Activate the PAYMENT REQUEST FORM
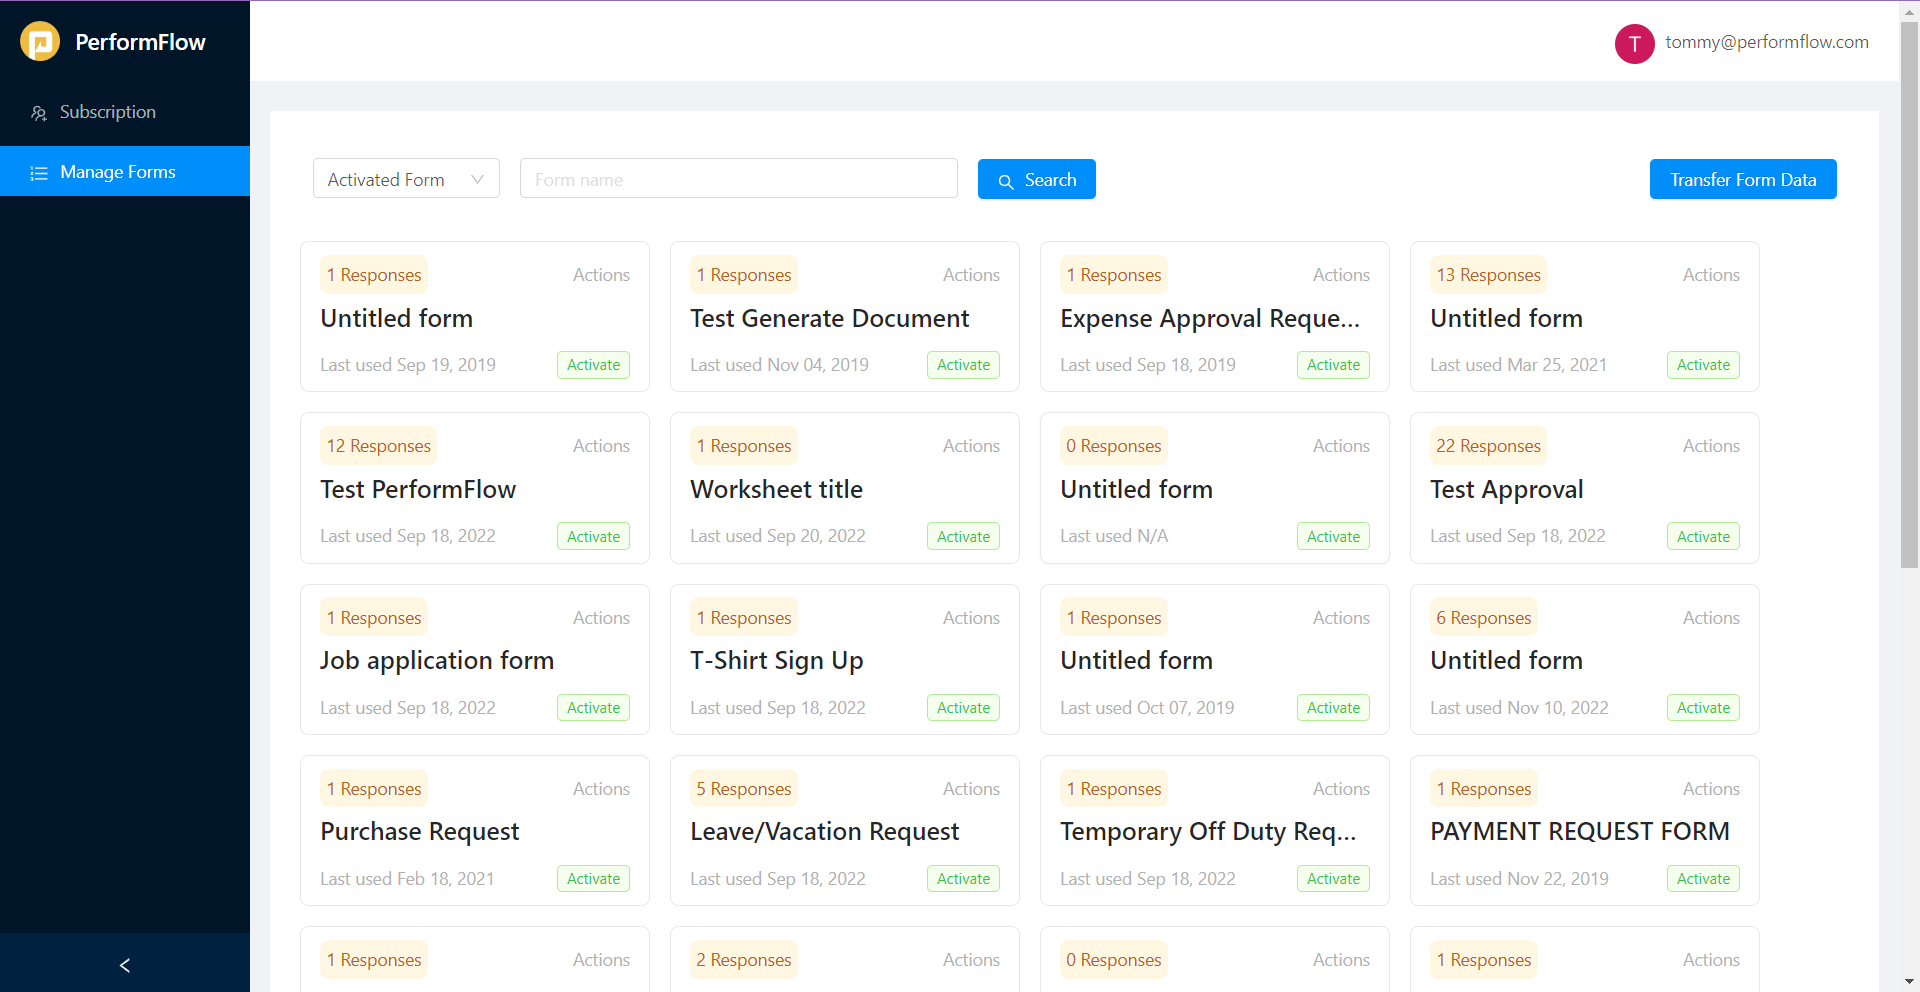 click(1703, 878)
